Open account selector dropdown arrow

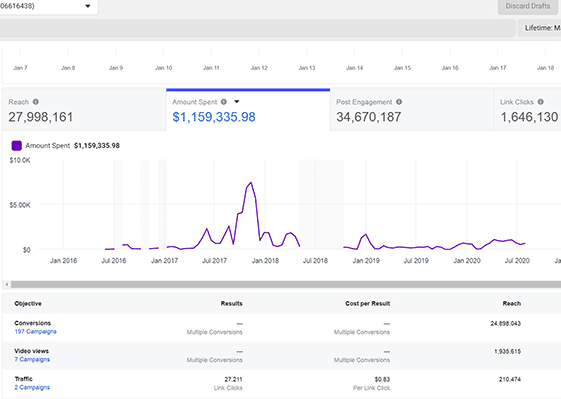[88, 6]
